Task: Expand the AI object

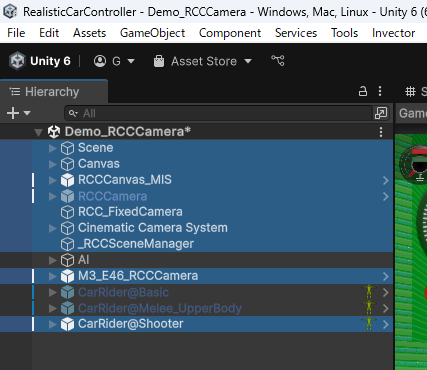Action: pos(52,260)
